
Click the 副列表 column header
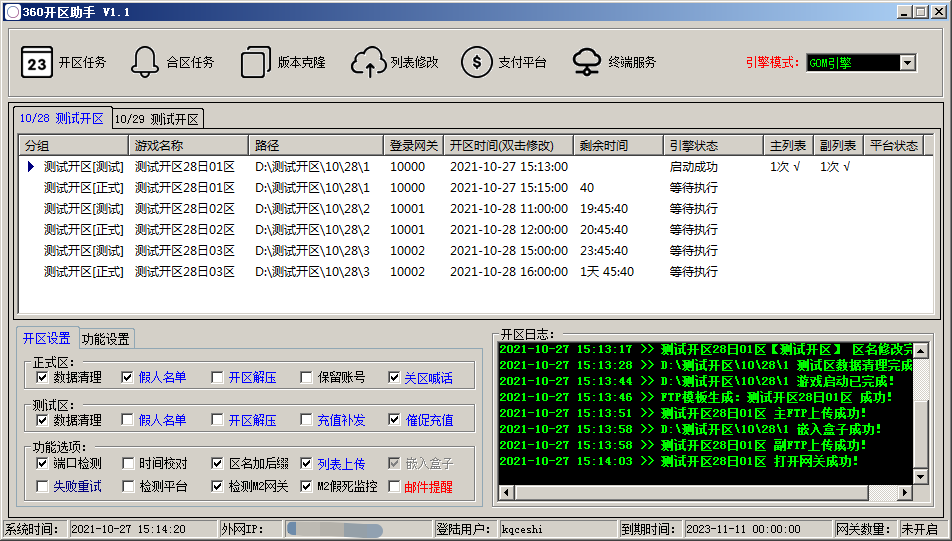pos(838,146)
